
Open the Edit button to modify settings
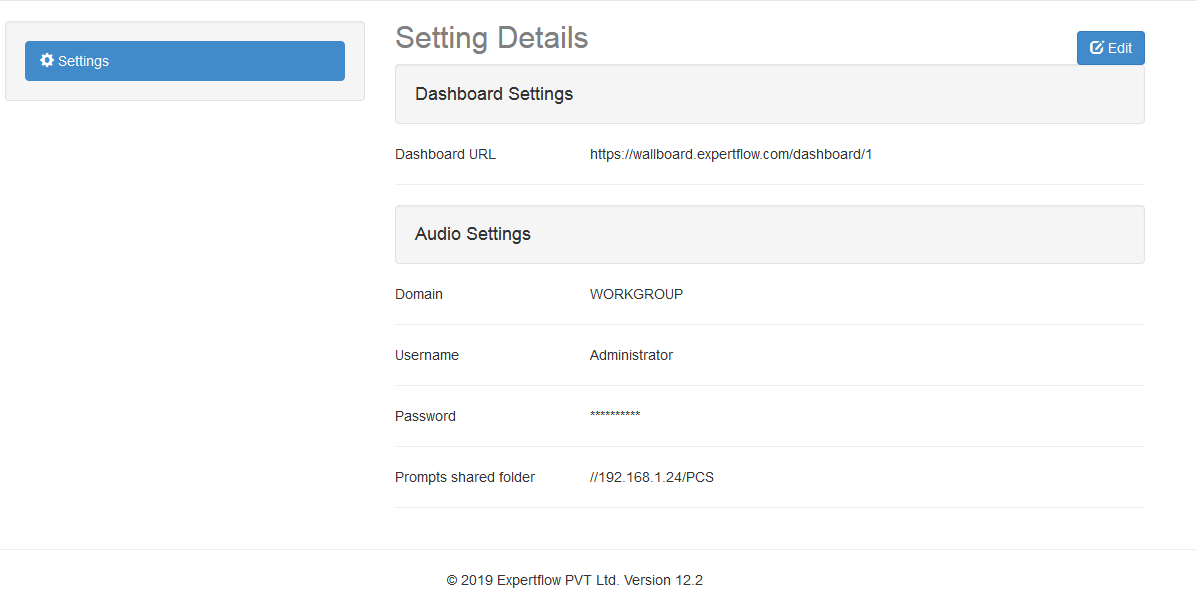tap(1110, 47)
